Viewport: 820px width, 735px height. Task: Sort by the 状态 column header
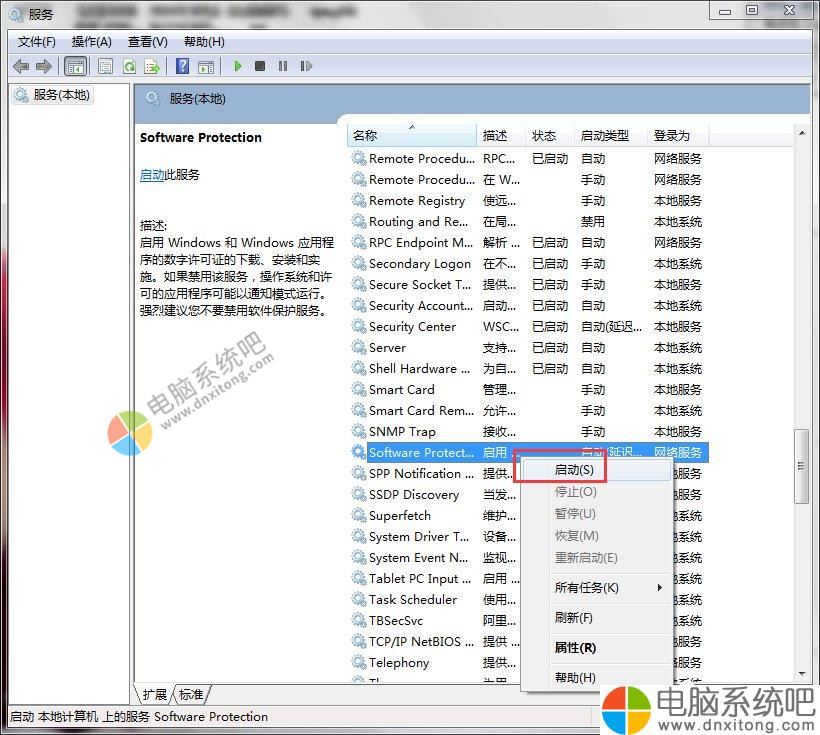point(549,135)
